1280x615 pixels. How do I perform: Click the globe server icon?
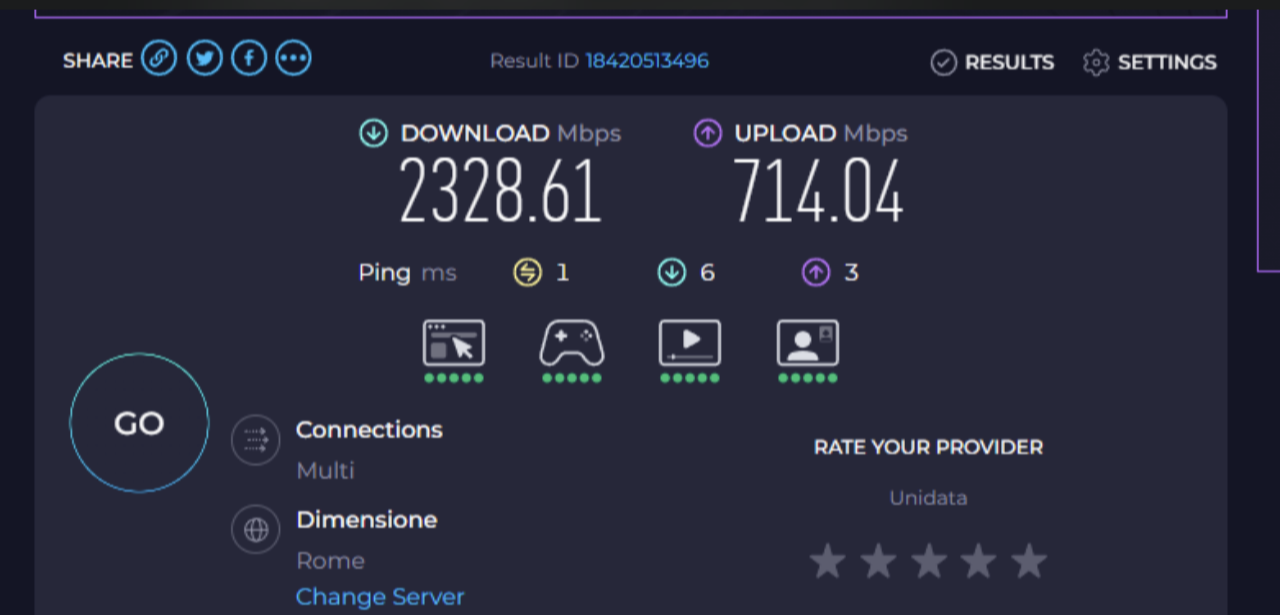coord(255,530)
